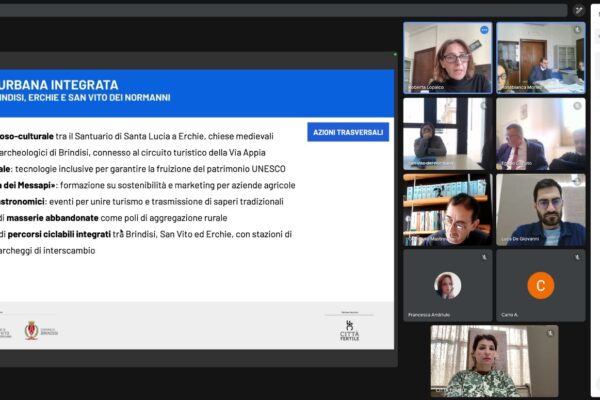Select the bottom participant's video tile
The height and width of the screenshot is (400, 600).
click(x=494, y=361)
